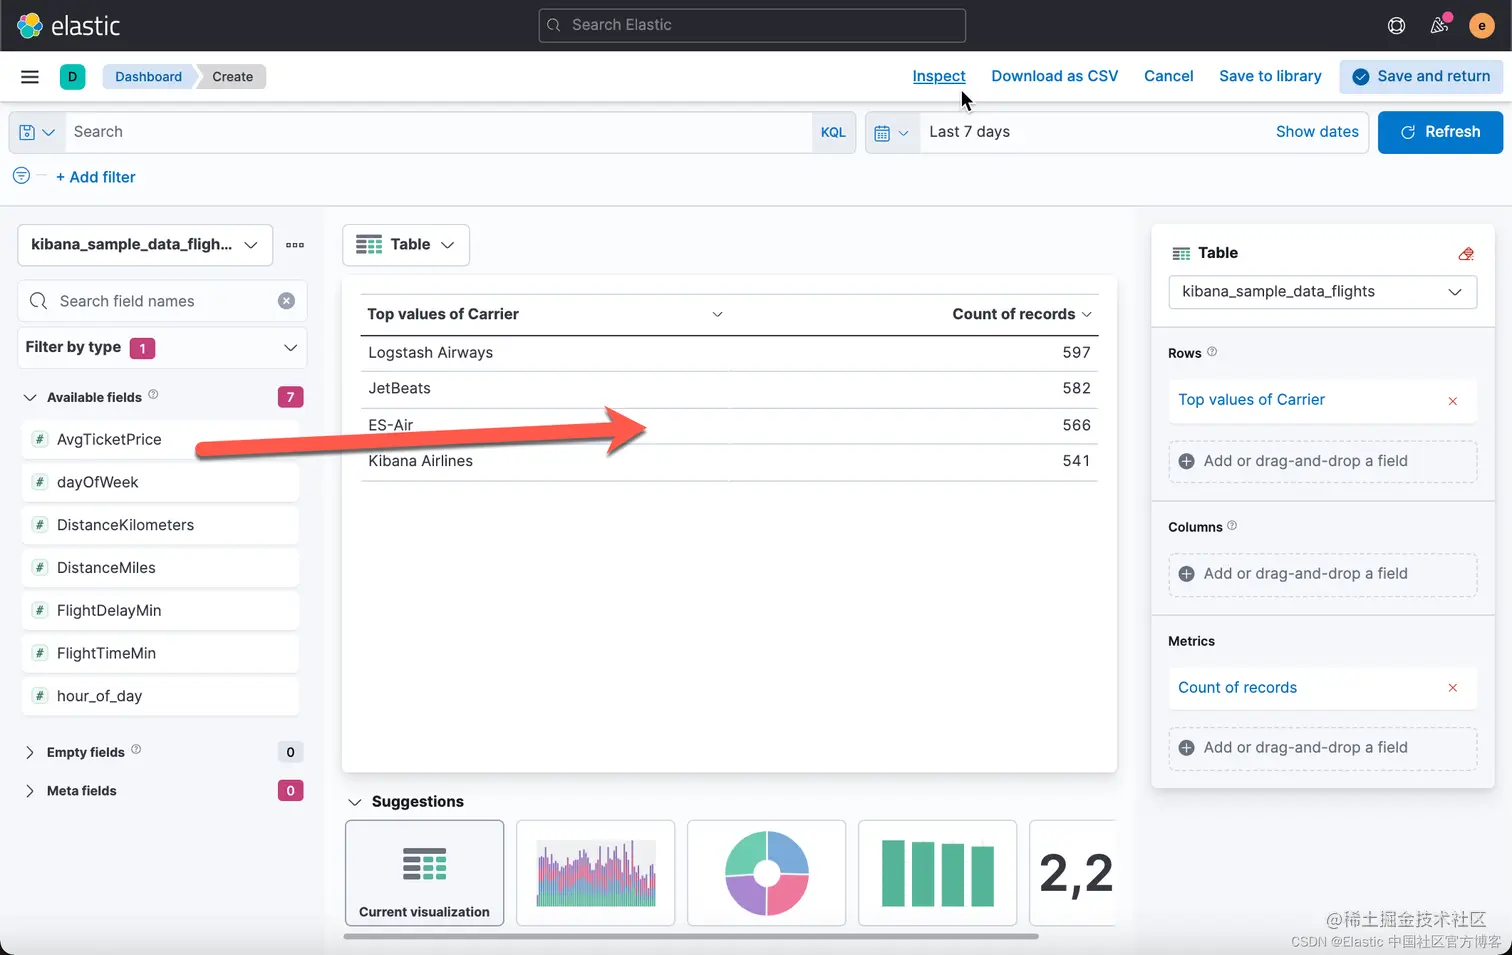Click the Refresh button
Screen dimensions: 1512x955
[1440, 132]
